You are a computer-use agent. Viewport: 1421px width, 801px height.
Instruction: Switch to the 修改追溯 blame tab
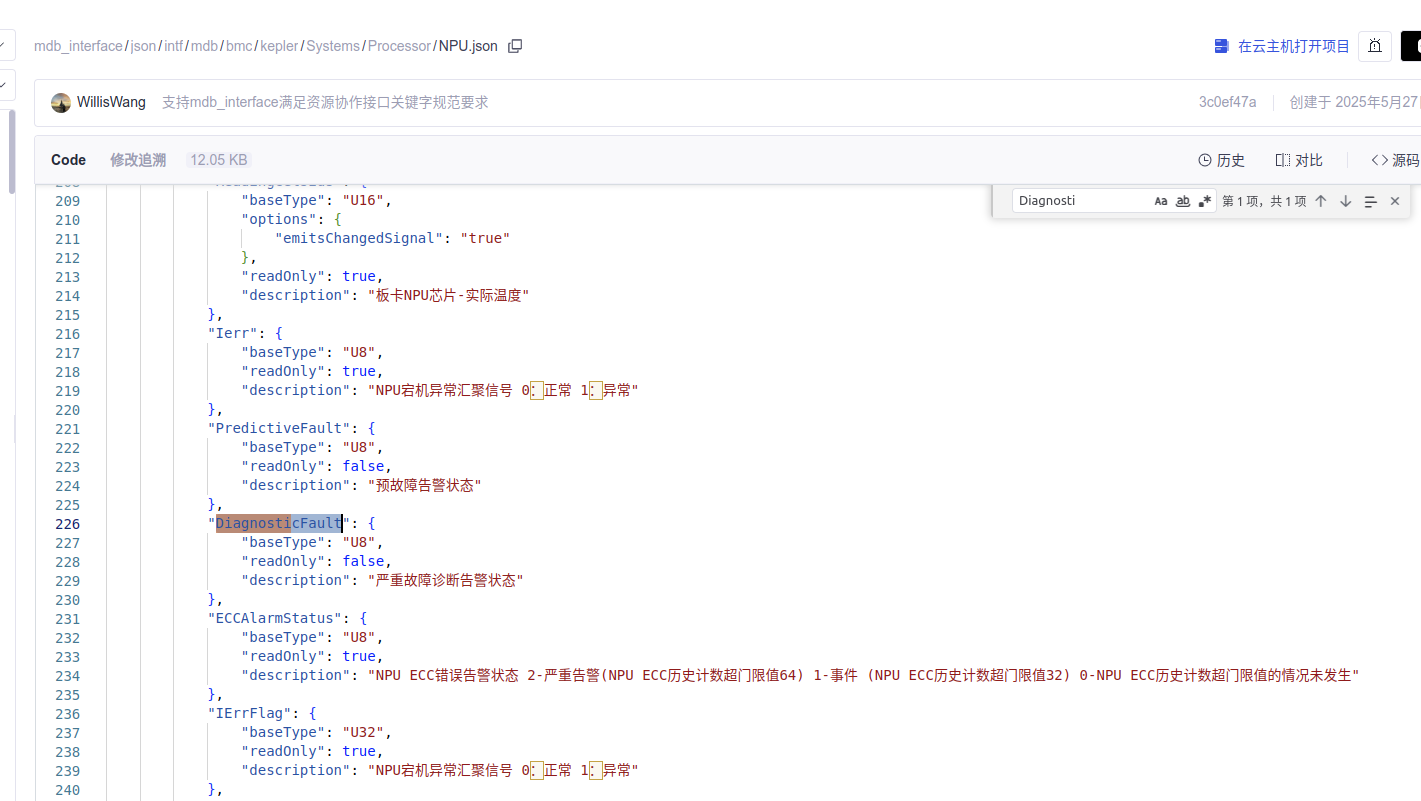coord(138,160)
